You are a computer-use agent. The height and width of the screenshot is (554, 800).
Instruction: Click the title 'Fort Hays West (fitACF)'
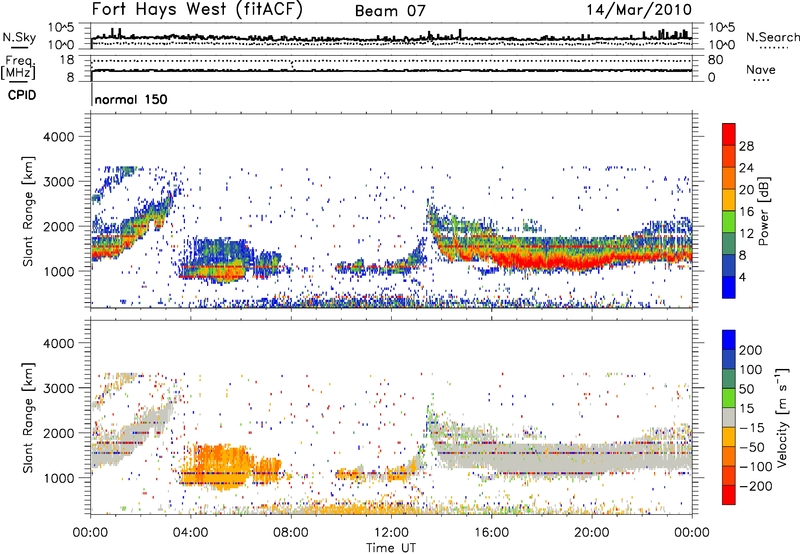pyautogui.click(x=197, y=10)
